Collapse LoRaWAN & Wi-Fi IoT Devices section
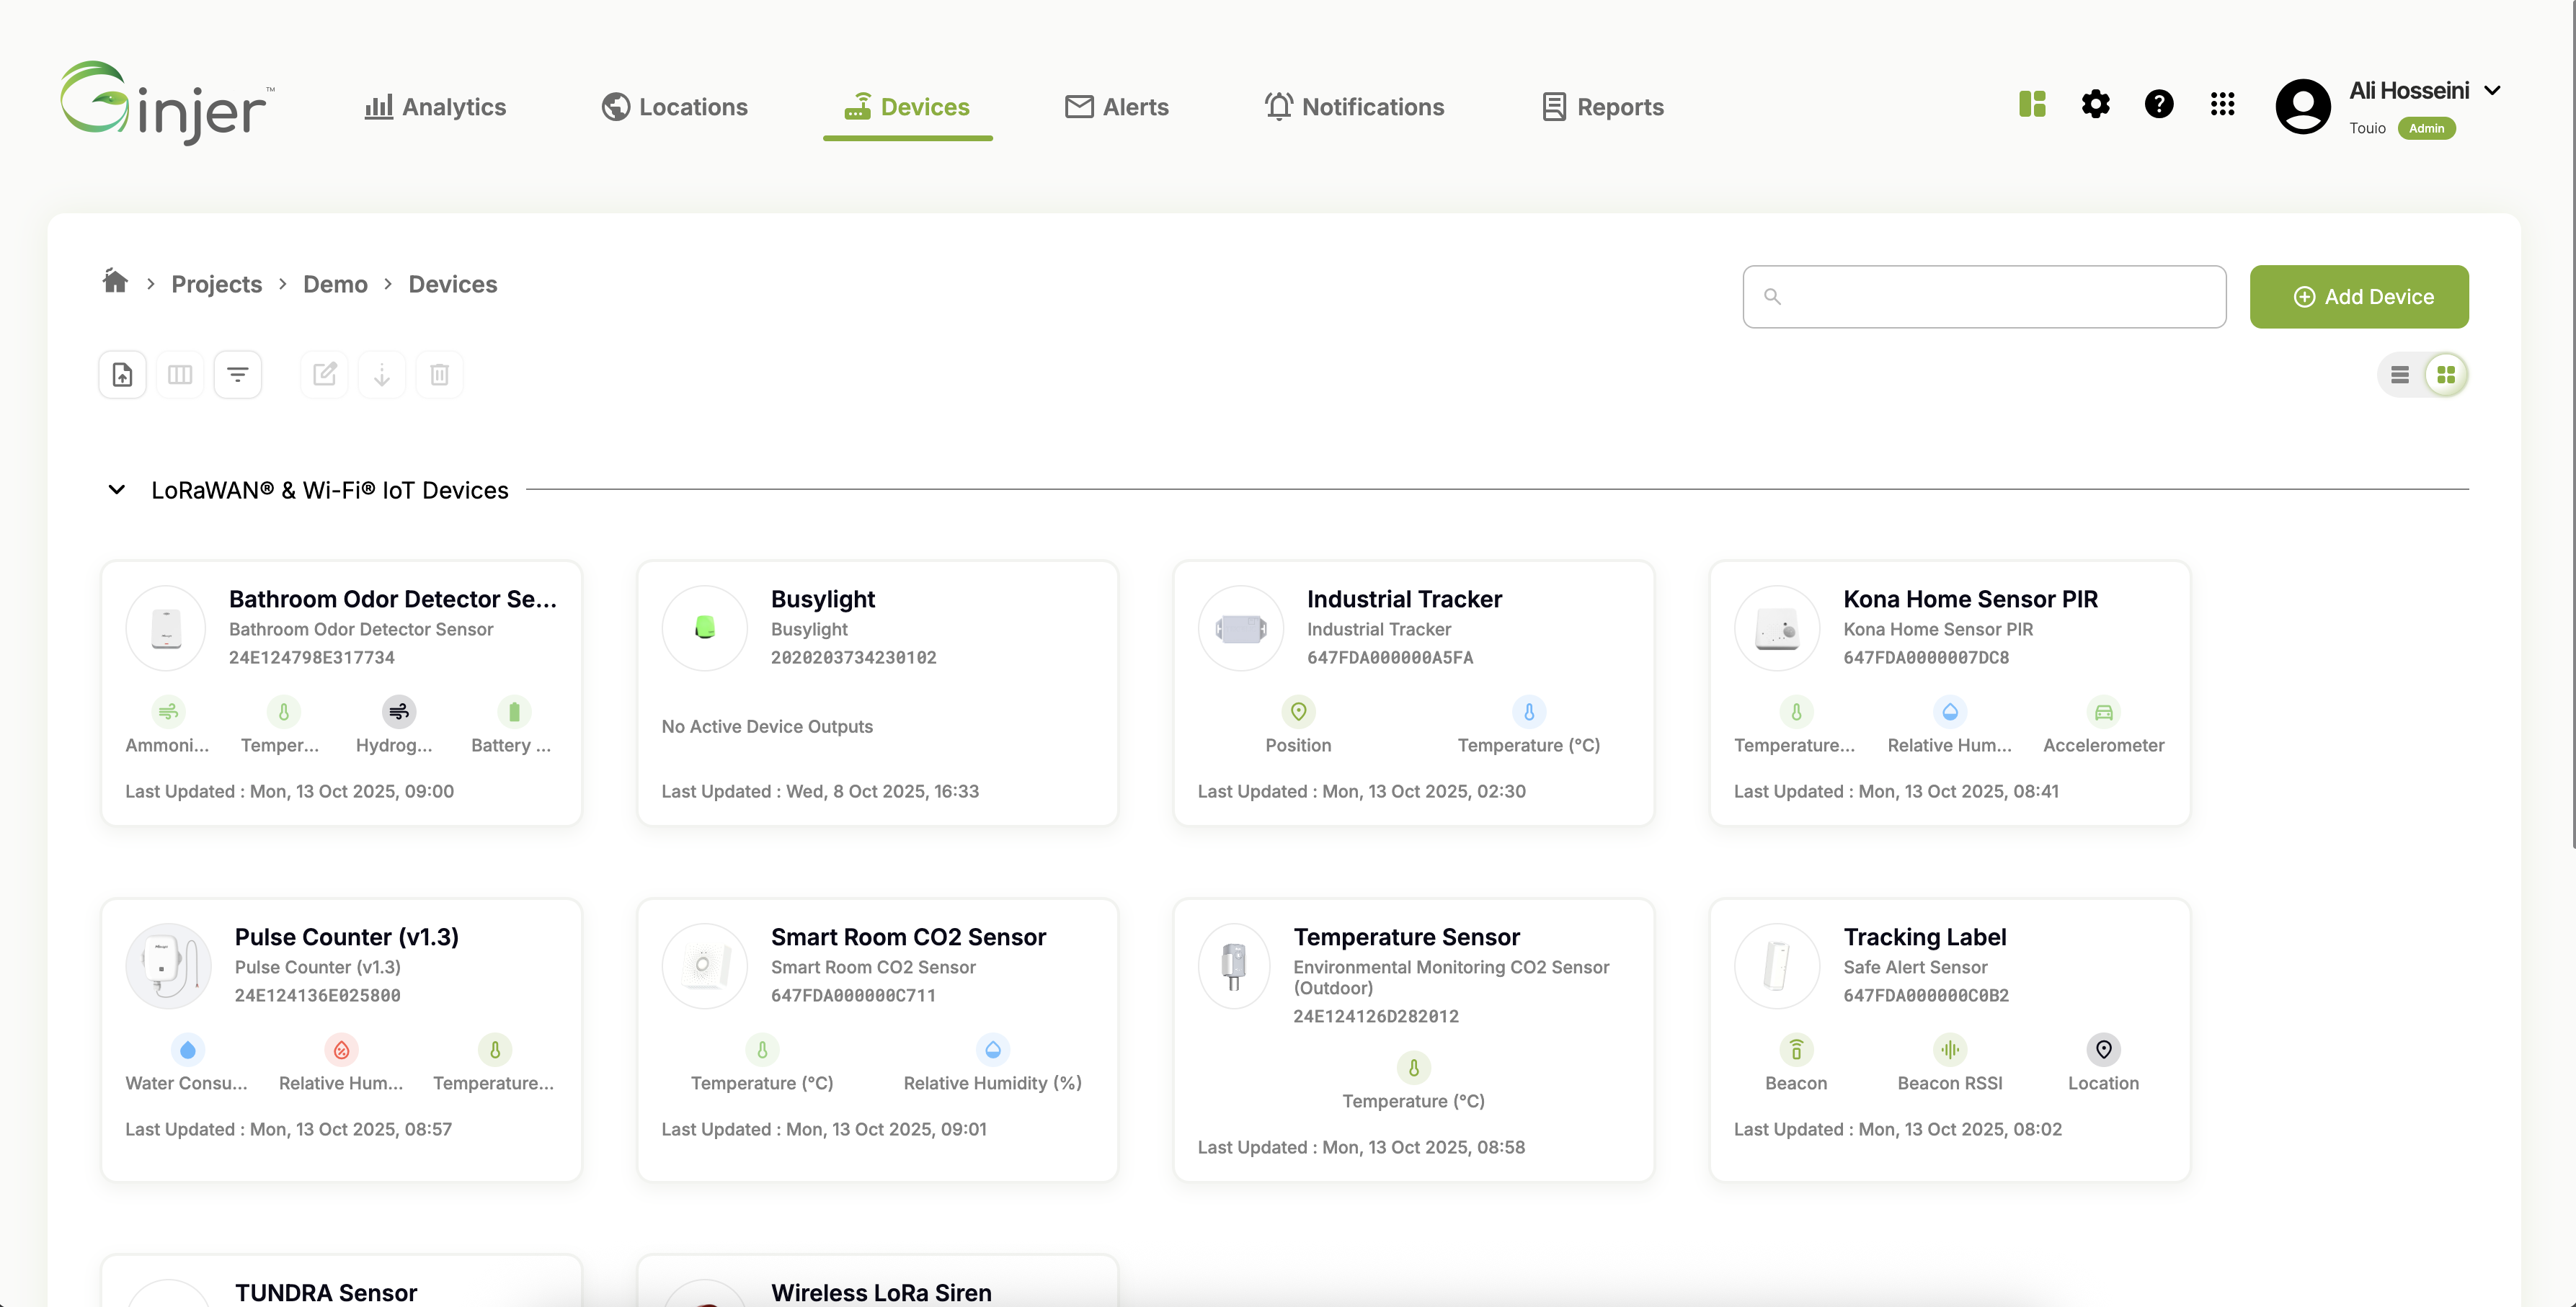The height and width of the screenshot is (1307, 2576). coord(117,490)
